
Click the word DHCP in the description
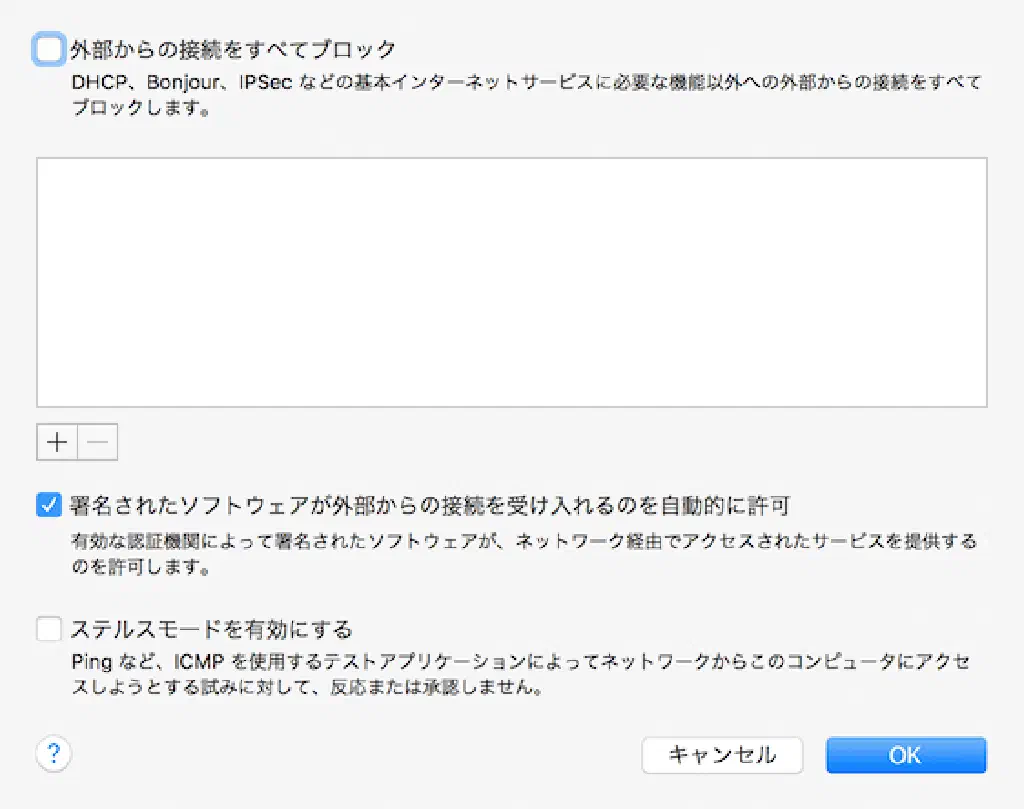pos(96,82)
